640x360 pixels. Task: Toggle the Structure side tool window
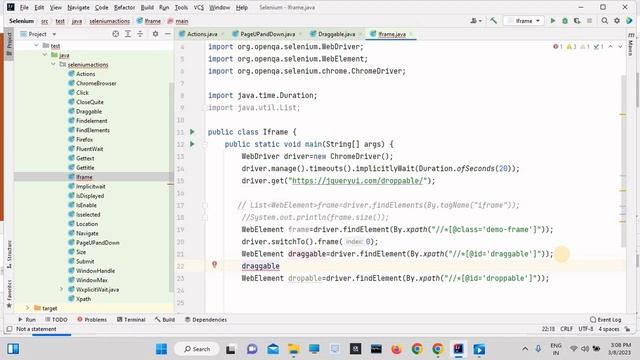[x=9, y=254]
